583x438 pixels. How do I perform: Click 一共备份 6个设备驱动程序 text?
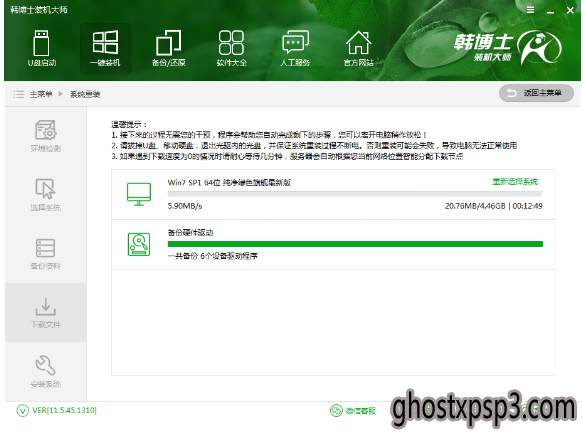212,256
